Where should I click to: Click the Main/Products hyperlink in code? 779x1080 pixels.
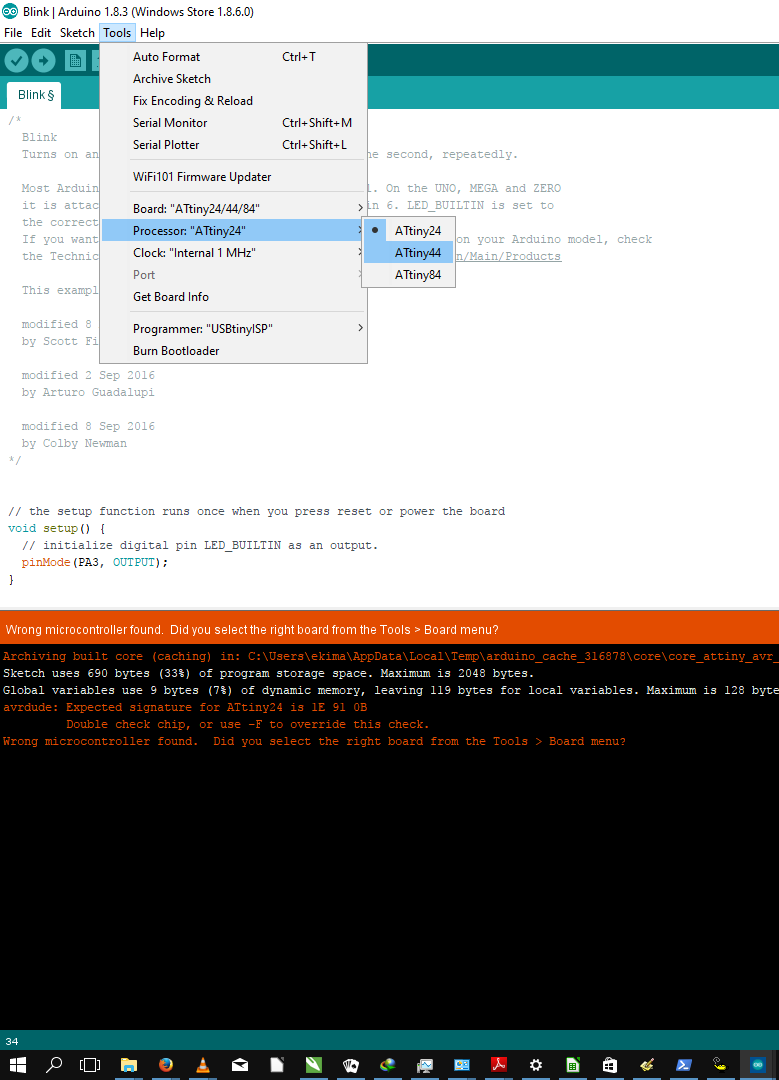(x=508, y=256)
